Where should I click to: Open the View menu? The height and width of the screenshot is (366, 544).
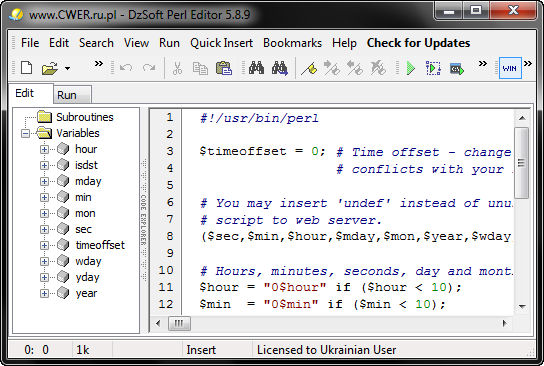coord(136,43)
